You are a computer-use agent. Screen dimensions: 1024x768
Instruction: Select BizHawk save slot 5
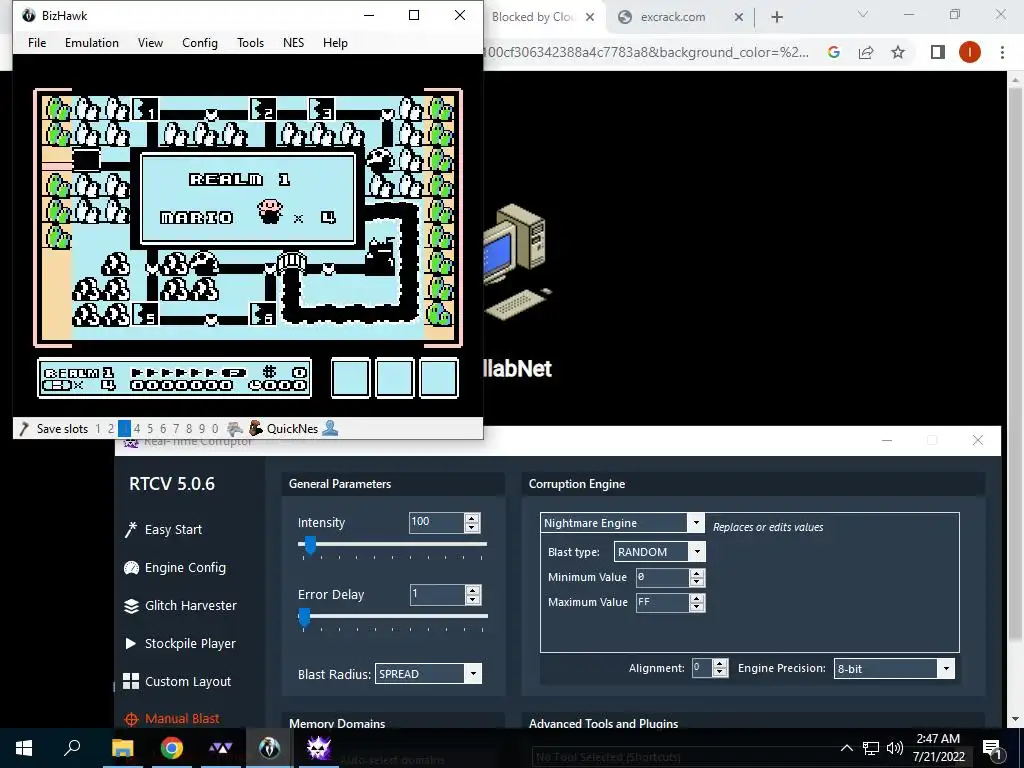coord(150,429)
